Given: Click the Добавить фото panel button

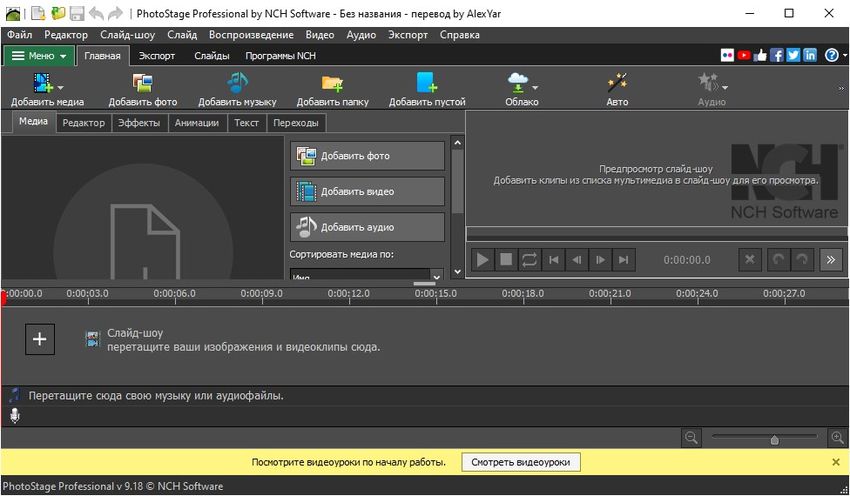Looking at the screenshot, I should 368,156.
